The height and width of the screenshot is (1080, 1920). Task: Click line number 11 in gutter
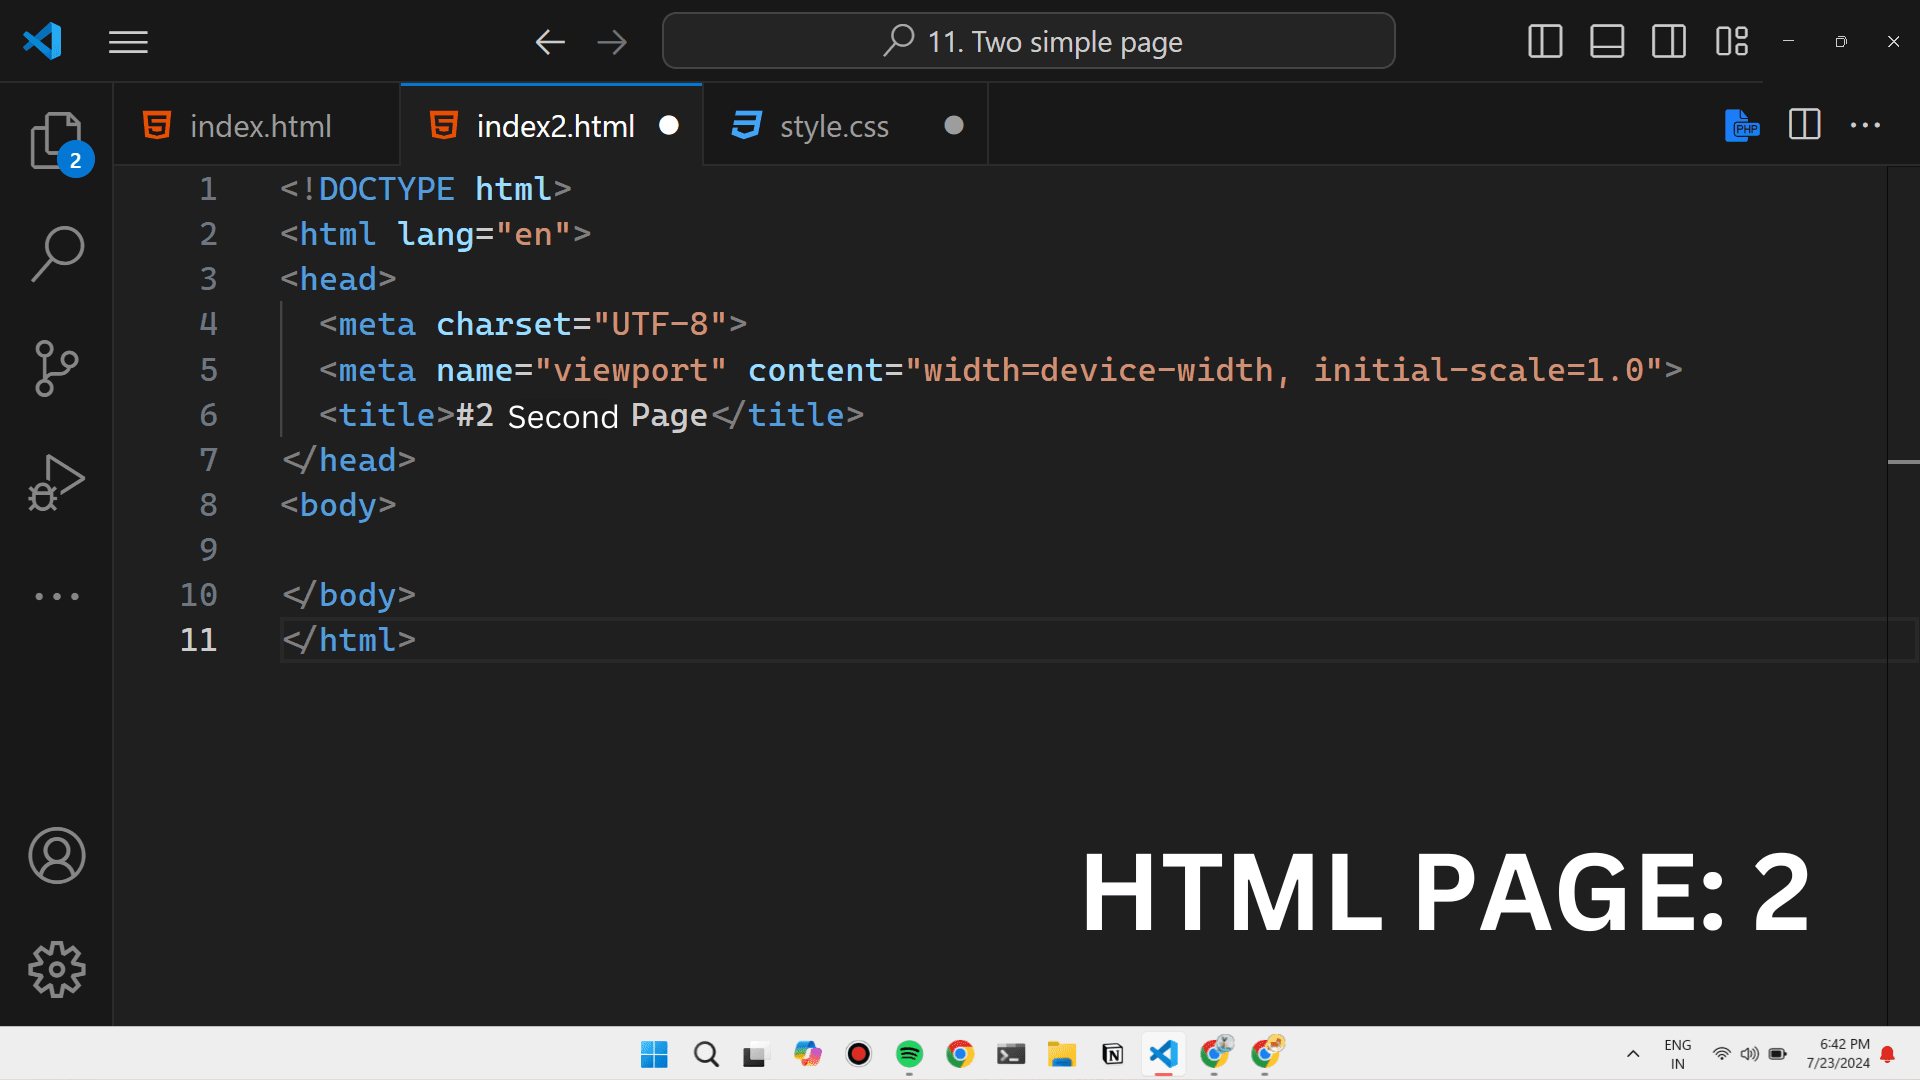[x=198, y=640]
